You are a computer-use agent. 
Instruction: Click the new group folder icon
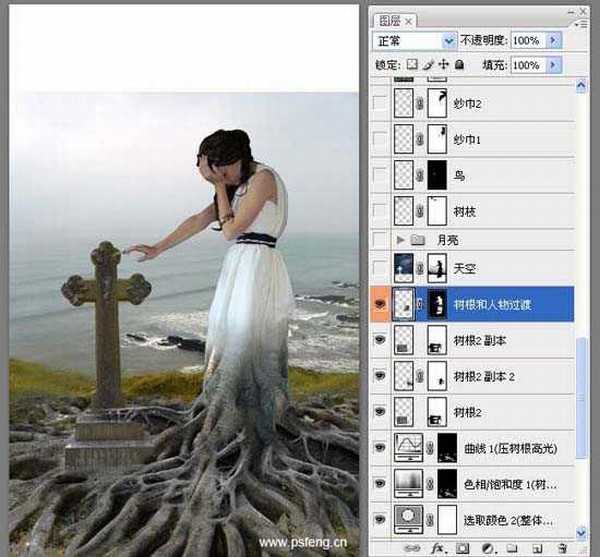point(514,548)
